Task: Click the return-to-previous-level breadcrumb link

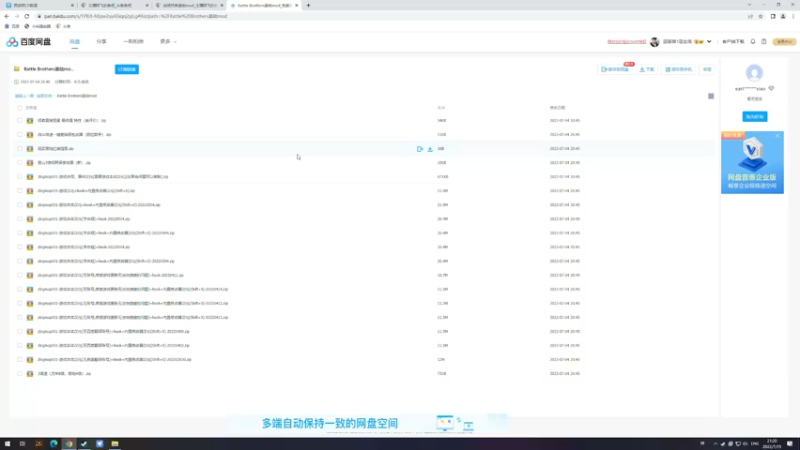Action: click(x=24, y=96)
